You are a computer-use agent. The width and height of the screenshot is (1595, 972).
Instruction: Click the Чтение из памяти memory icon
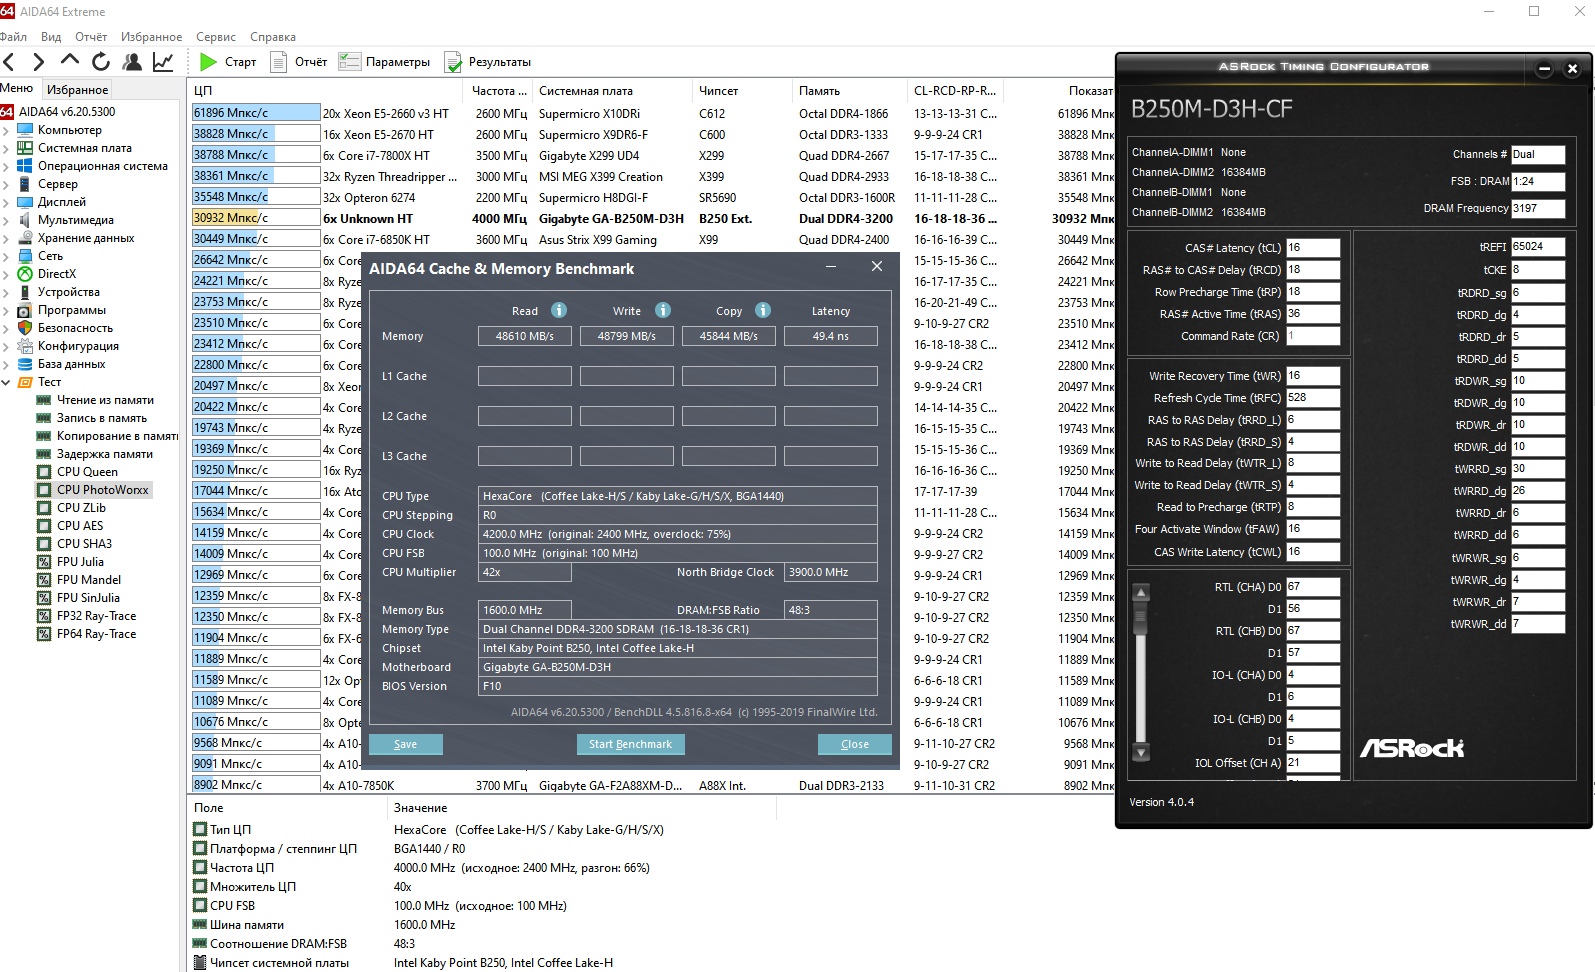(x=44, y=400)
